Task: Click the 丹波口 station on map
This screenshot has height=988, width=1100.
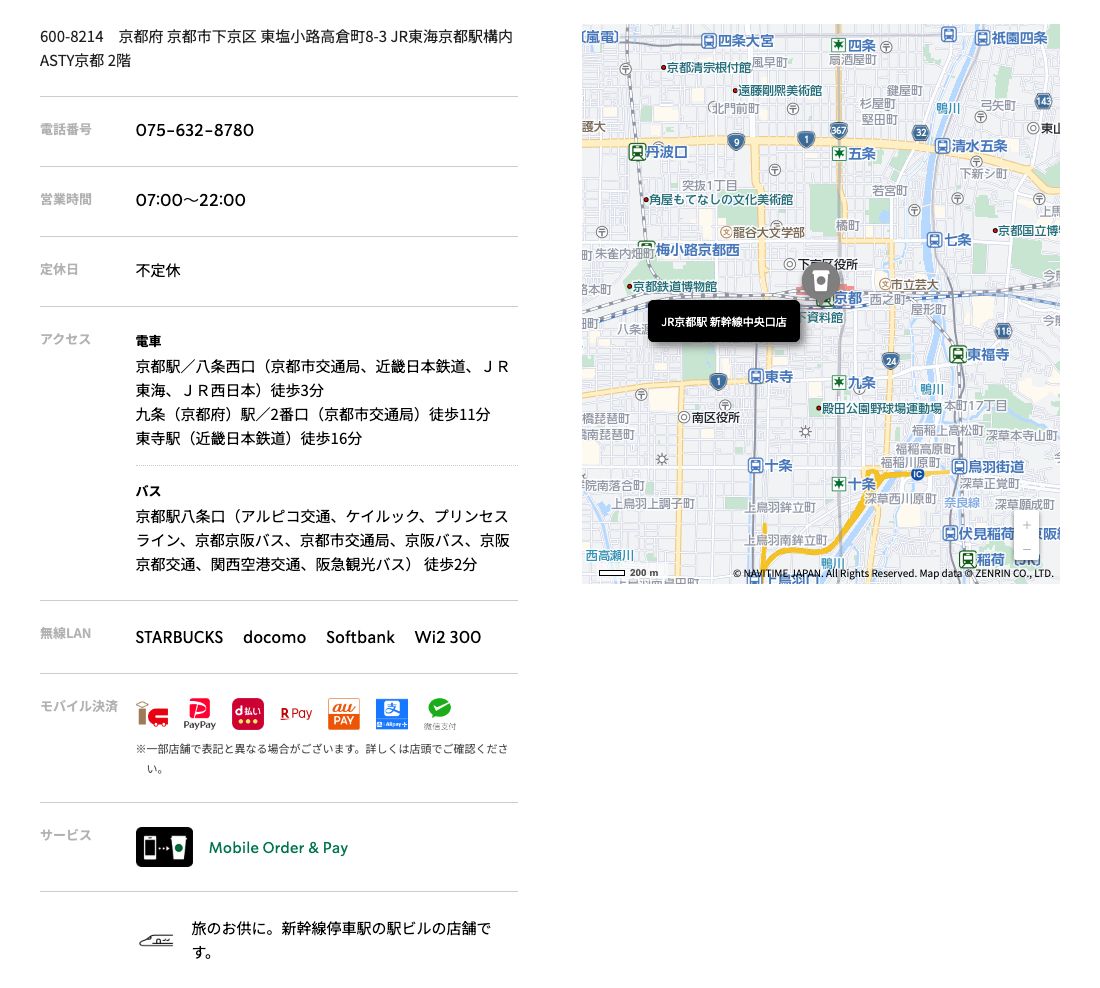Action: (x=658, y=152)
